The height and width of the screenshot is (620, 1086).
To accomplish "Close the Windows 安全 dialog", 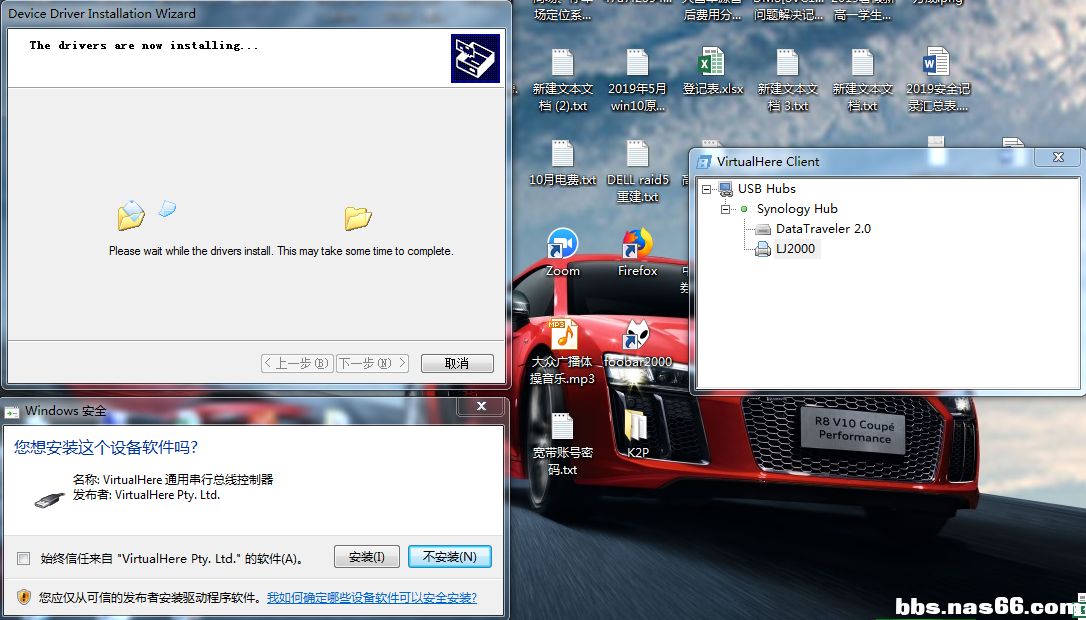I will point(481,406).
